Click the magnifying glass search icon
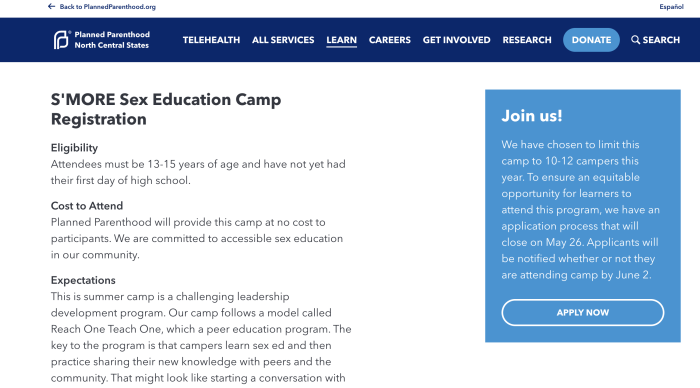Viewport: 700px width, 388px height. (x=635, y=40)
